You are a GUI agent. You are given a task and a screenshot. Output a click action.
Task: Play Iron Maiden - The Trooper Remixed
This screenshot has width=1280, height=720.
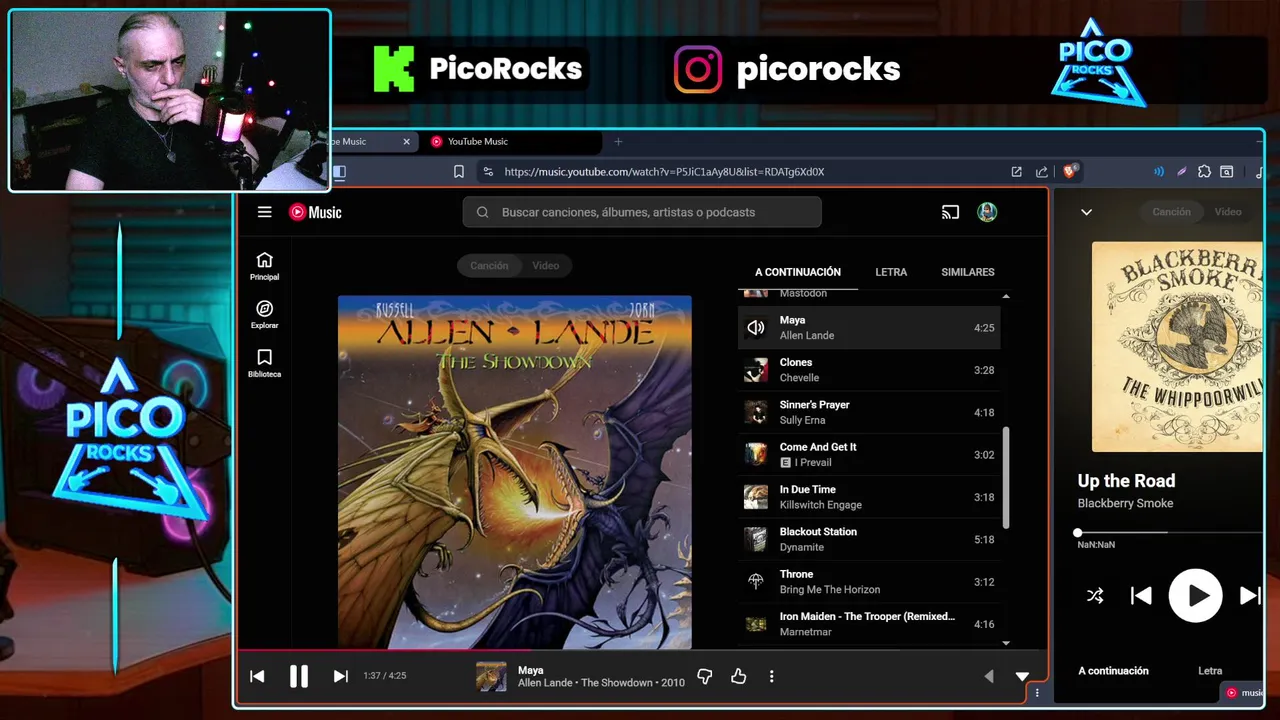pyautogui.click(x=869, y=624)
